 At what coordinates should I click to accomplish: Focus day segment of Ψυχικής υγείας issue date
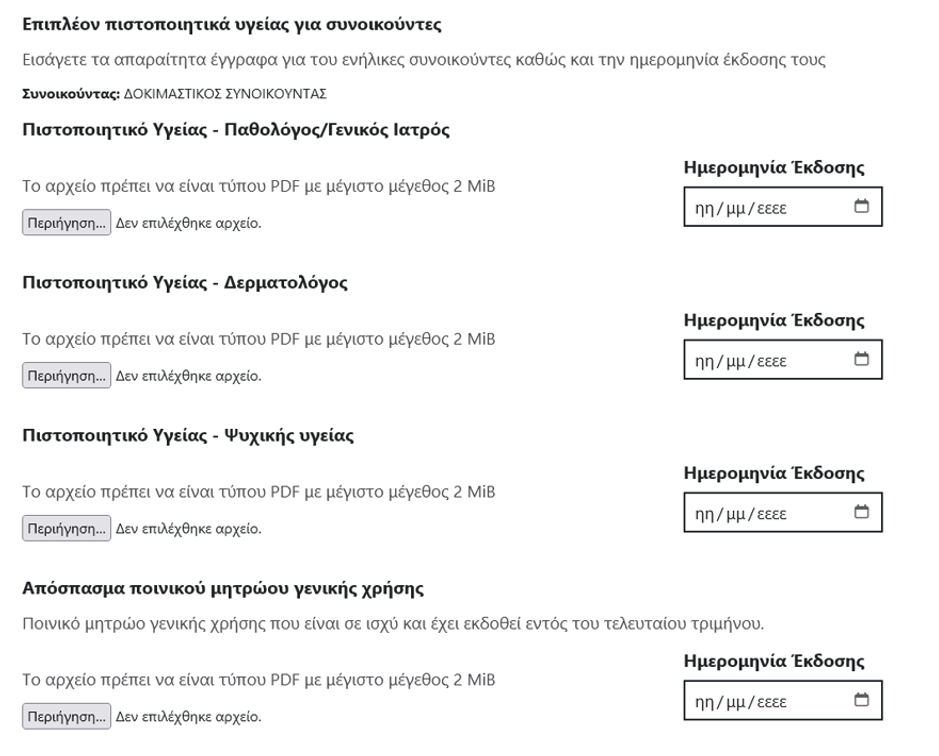704,514
